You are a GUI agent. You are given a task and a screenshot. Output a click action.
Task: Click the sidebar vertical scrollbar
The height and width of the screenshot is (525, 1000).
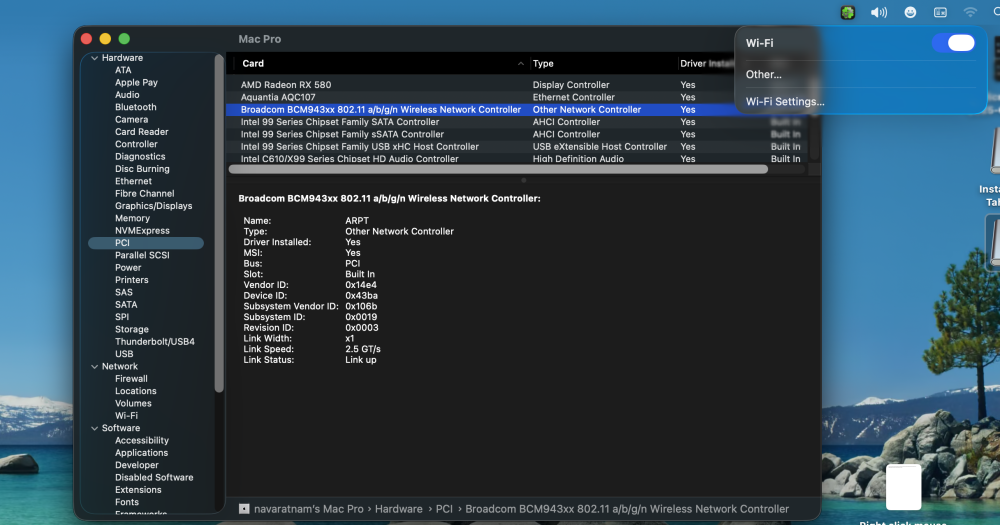[x=219, y=223]
